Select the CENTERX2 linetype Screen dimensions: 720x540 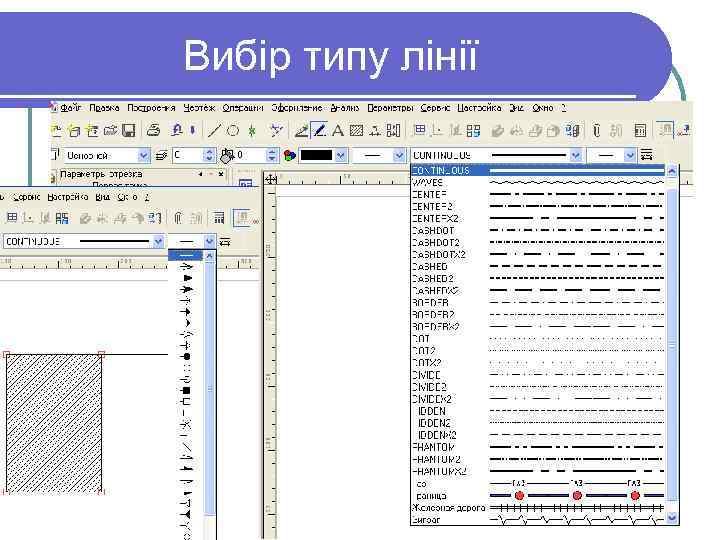pyautogui.click(x=538, y=219)
